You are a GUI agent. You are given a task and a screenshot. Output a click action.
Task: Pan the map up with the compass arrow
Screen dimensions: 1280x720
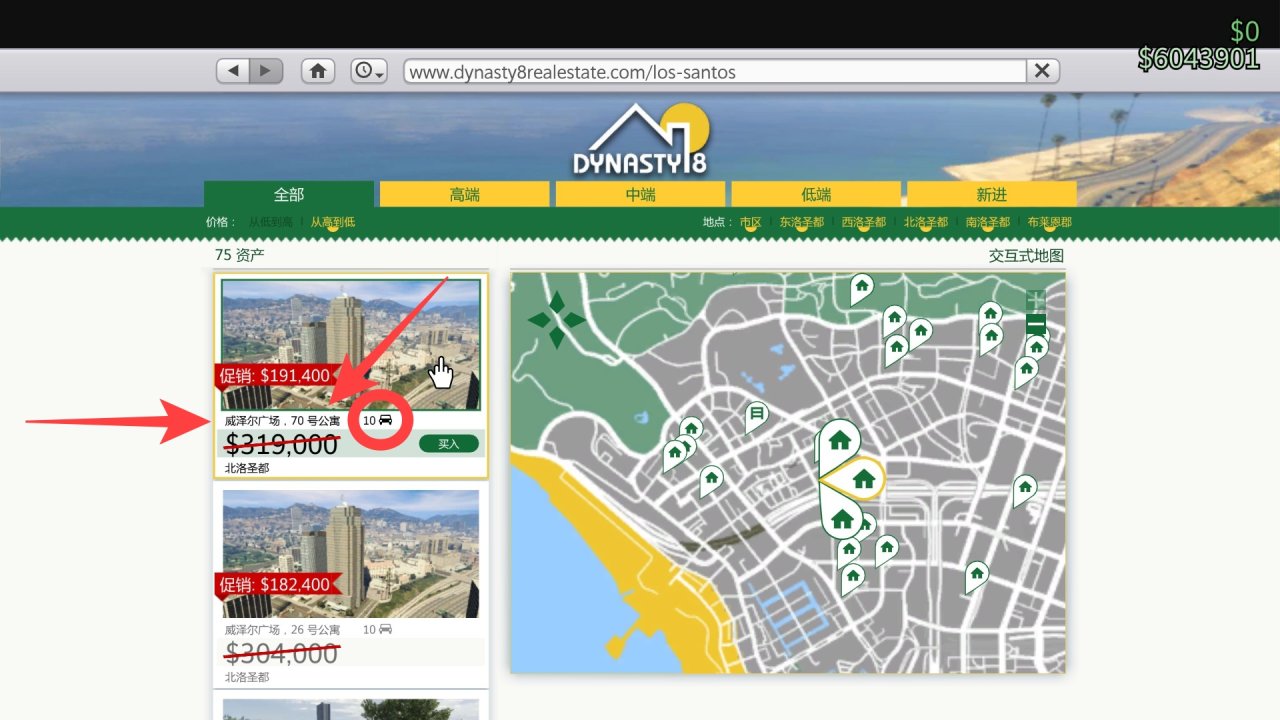[557, 302]
